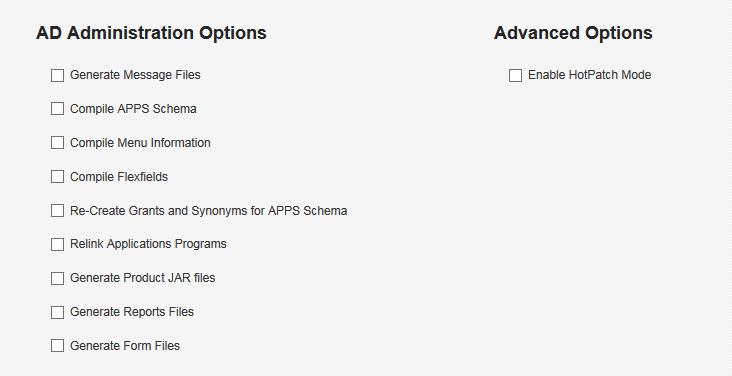Check the Generate Form Files box
Screen dimensions: 732x376
click(57, 346)
